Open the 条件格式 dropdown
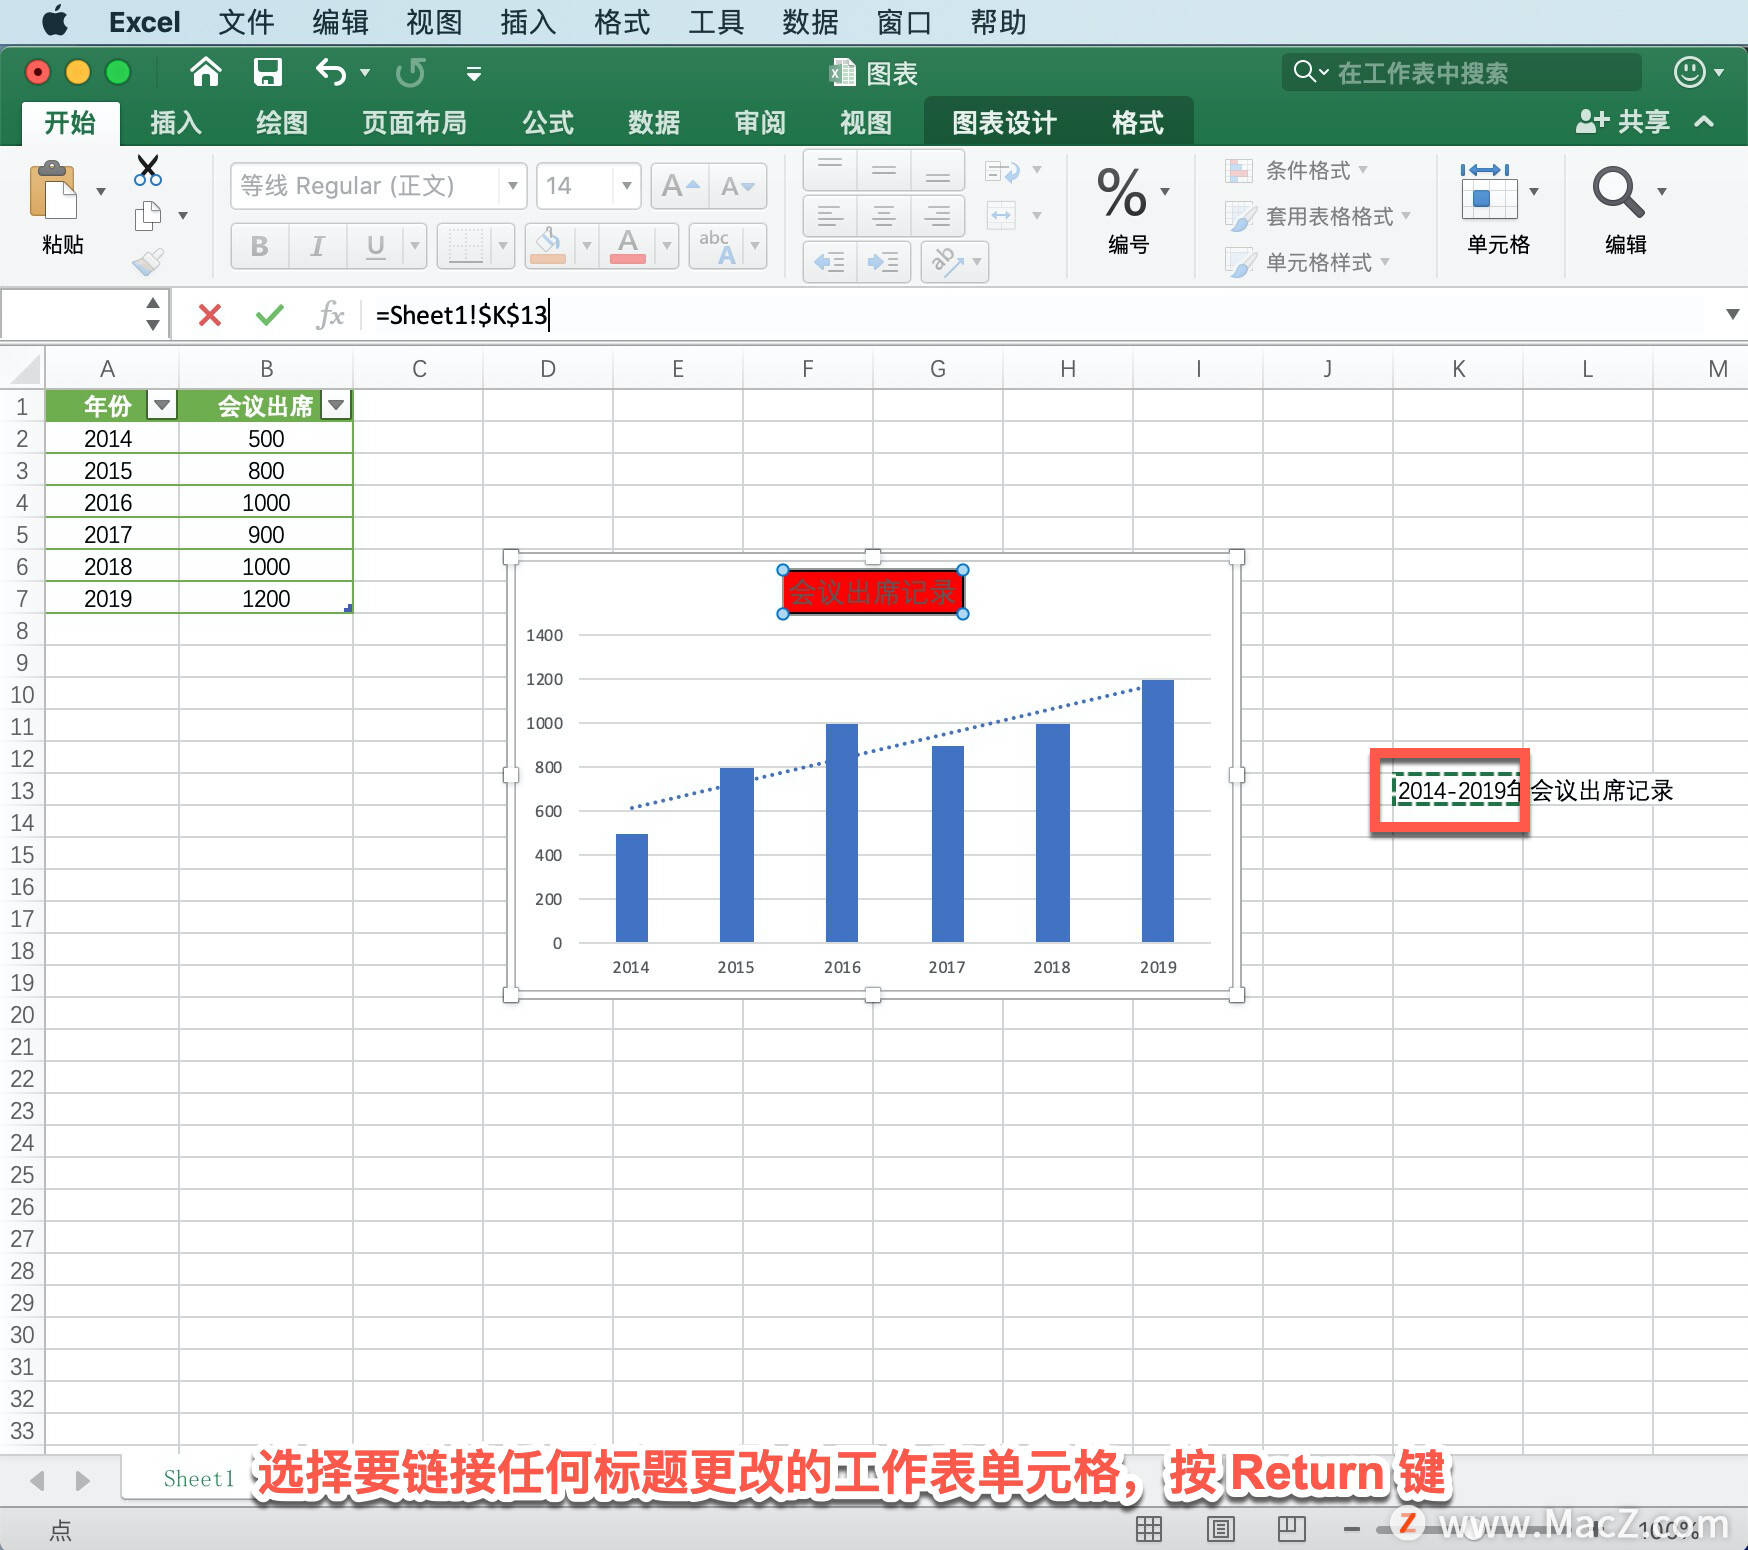This screenshot has width=1748, height=1550. pos(1296,171)
